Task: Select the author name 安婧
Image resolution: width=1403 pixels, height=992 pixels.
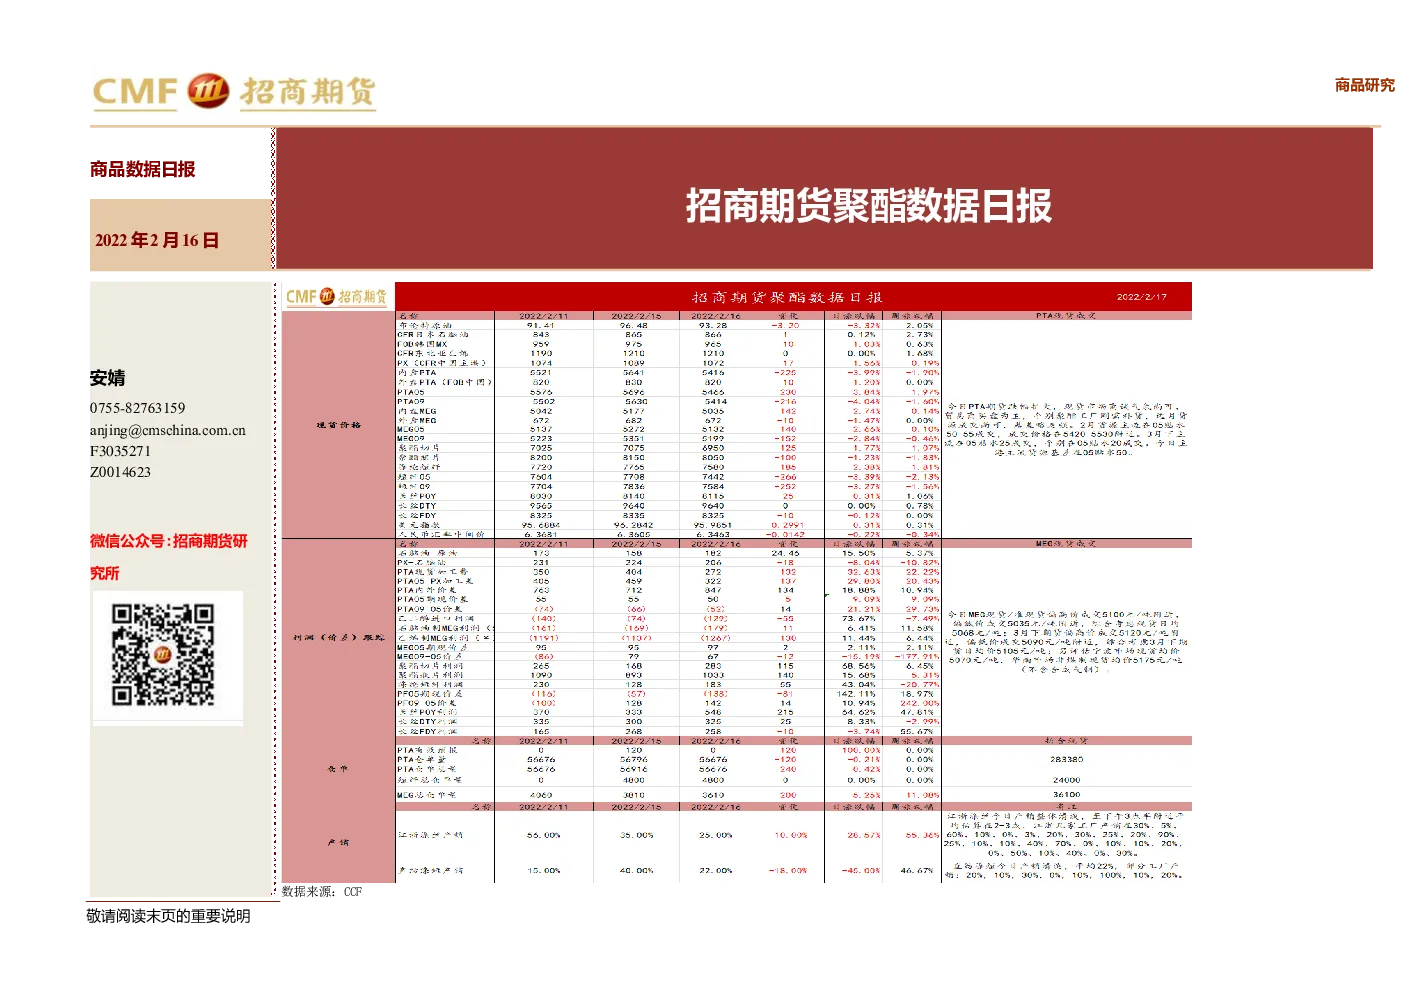Action: [x=108, y=378]
